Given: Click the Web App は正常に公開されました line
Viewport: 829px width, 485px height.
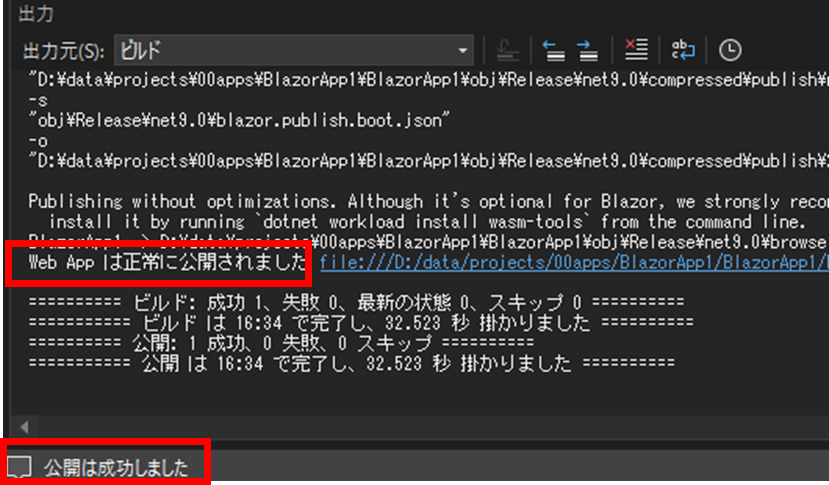Looking at the screenshot, I should 167,263.
